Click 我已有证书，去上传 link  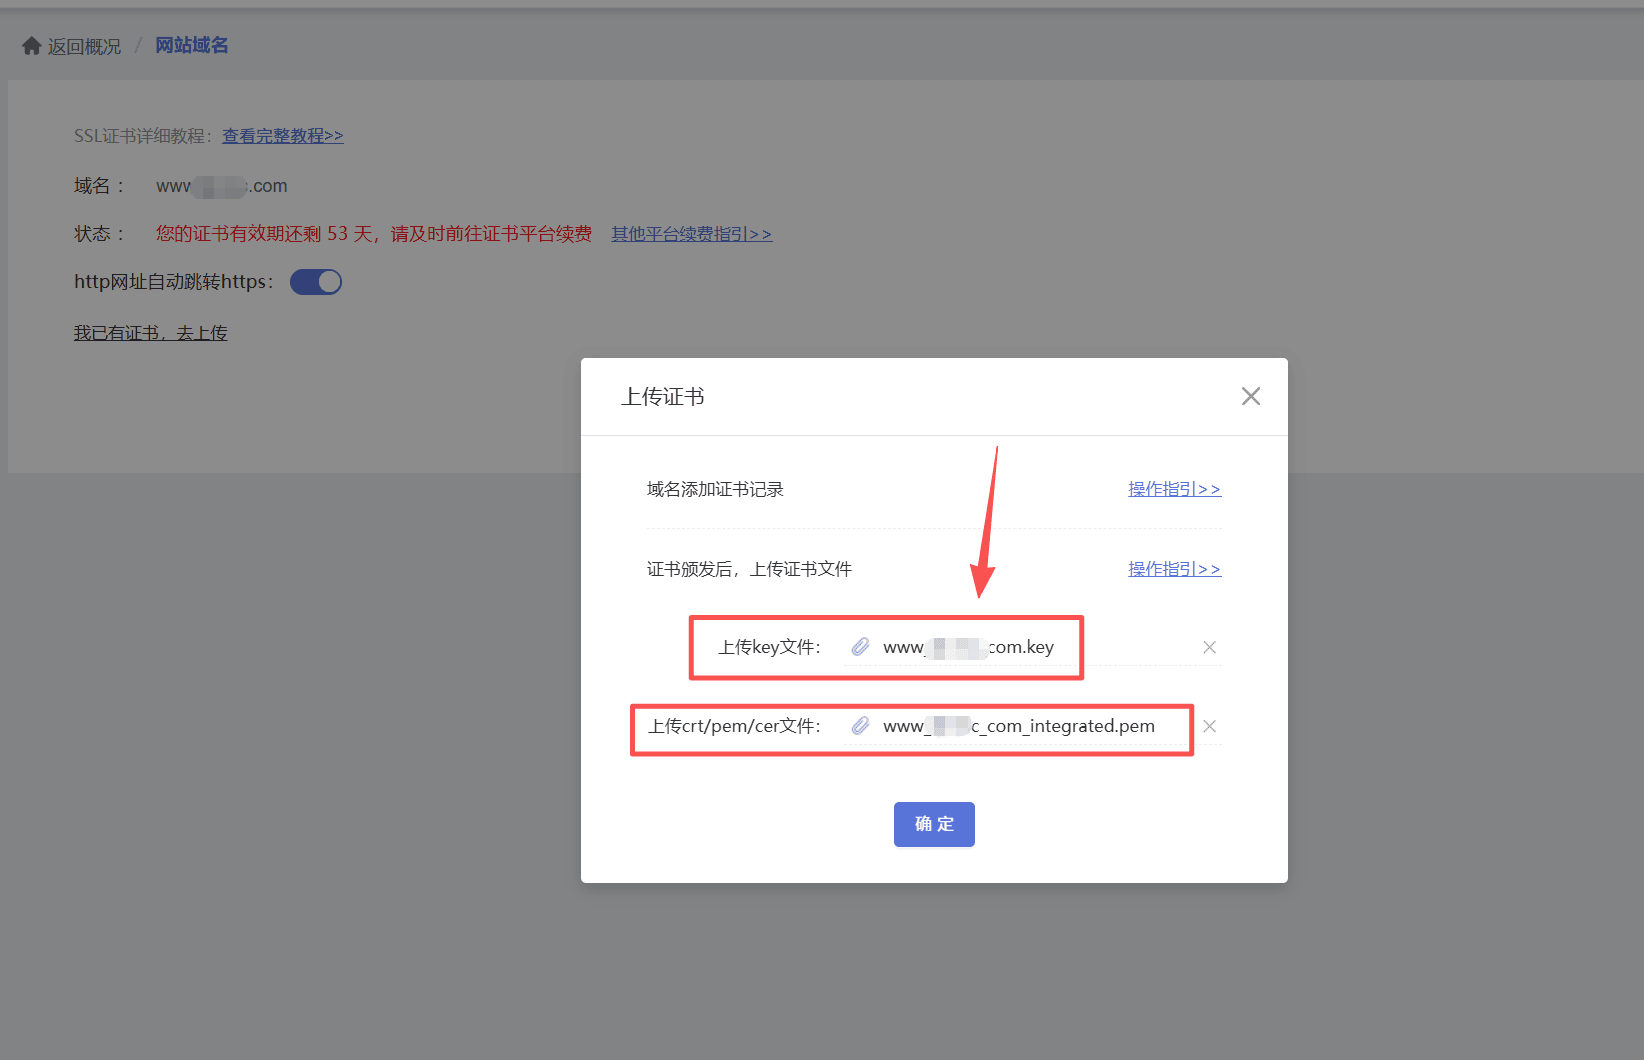[x=150, y=332]
